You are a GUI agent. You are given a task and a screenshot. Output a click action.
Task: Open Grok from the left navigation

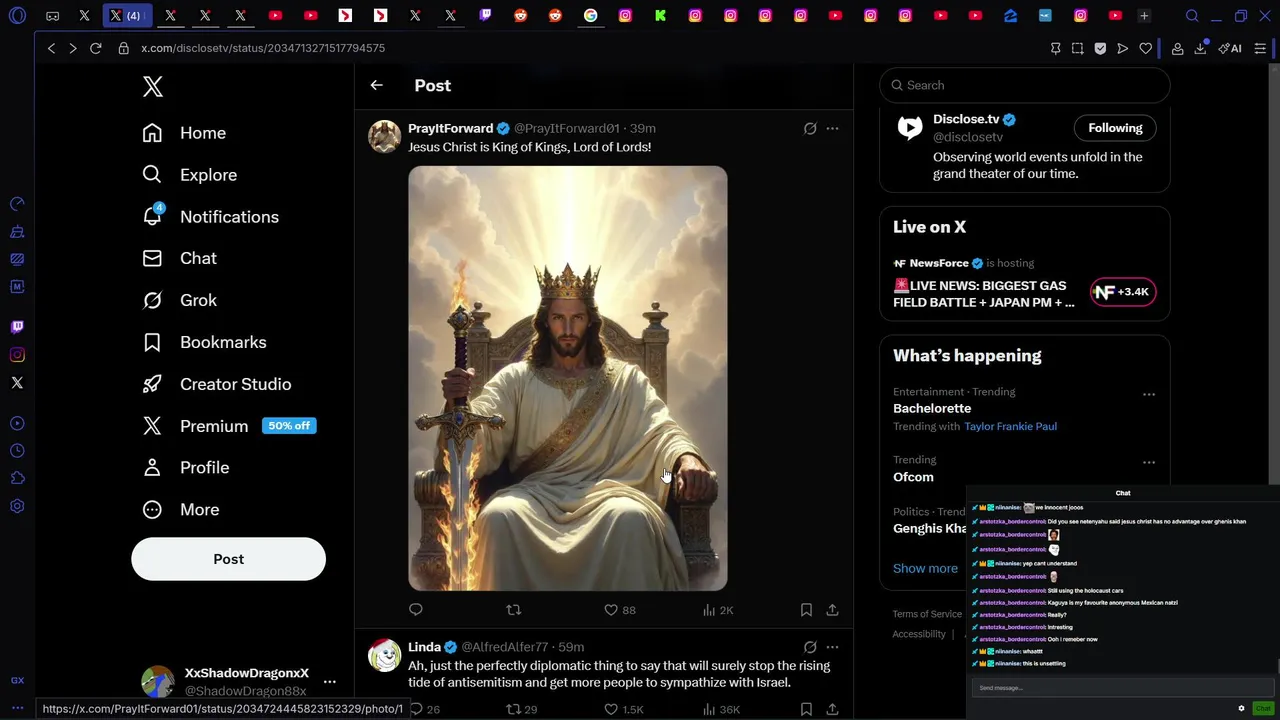pyautogui.click(x=197, y=300)
